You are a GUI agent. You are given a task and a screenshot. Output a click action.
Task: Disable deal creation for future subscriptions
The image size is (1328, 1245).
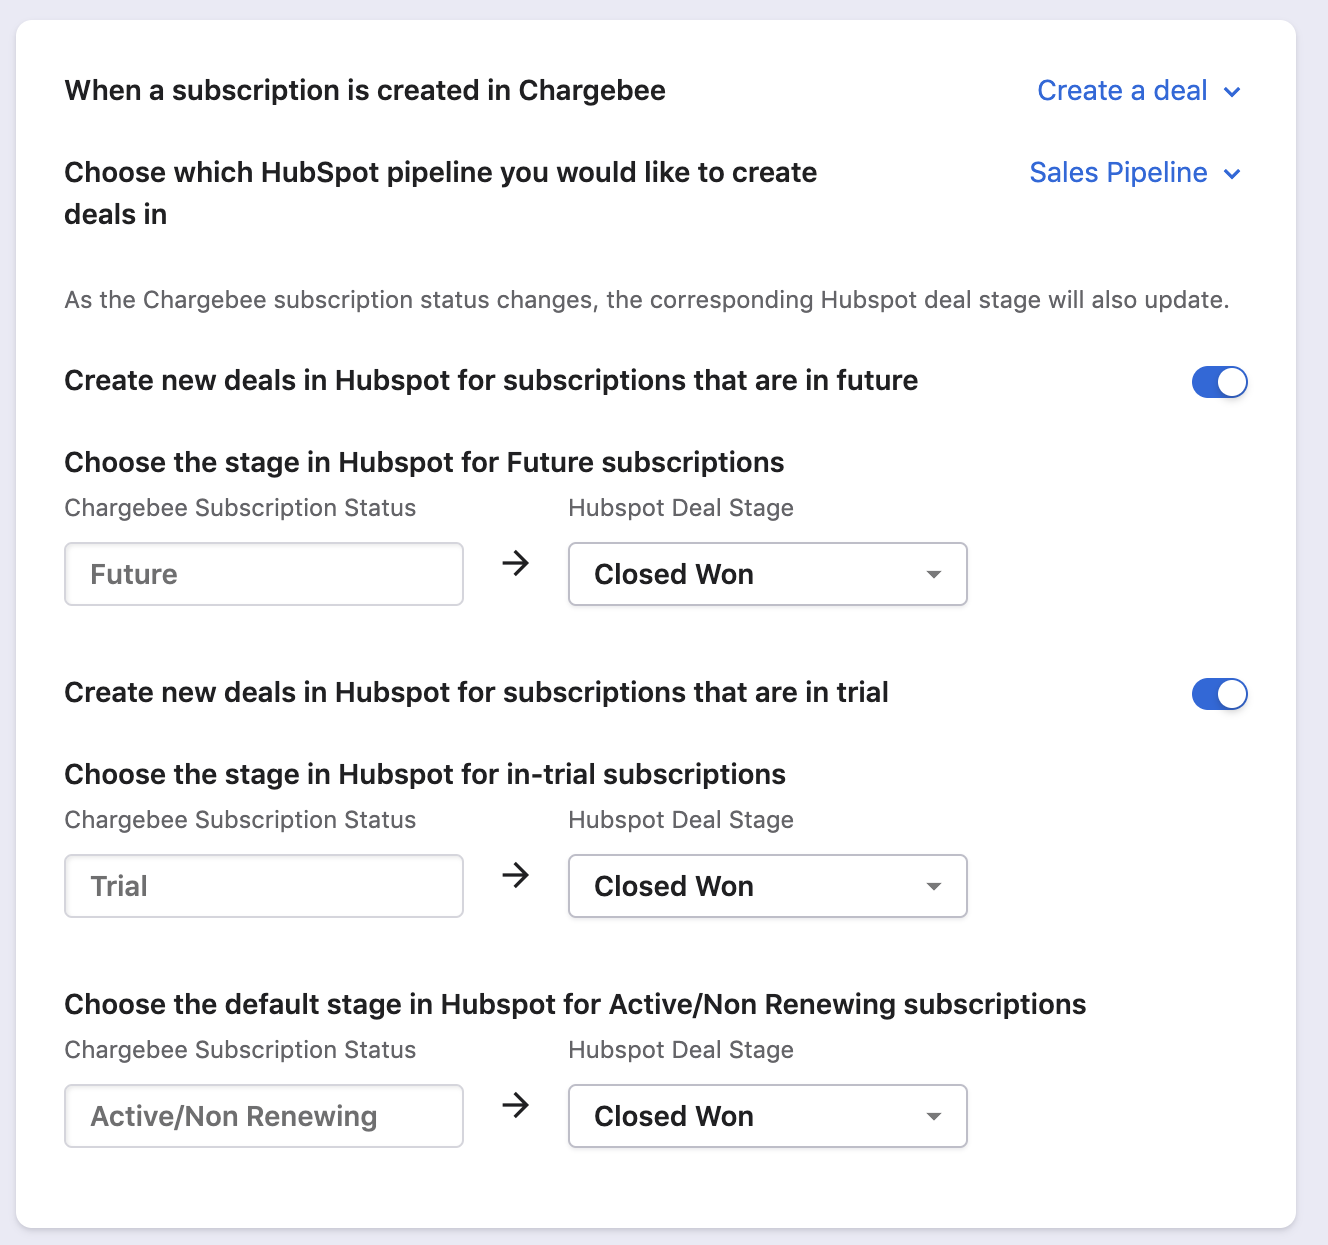pyautogui.click(x=1219, y=382)
